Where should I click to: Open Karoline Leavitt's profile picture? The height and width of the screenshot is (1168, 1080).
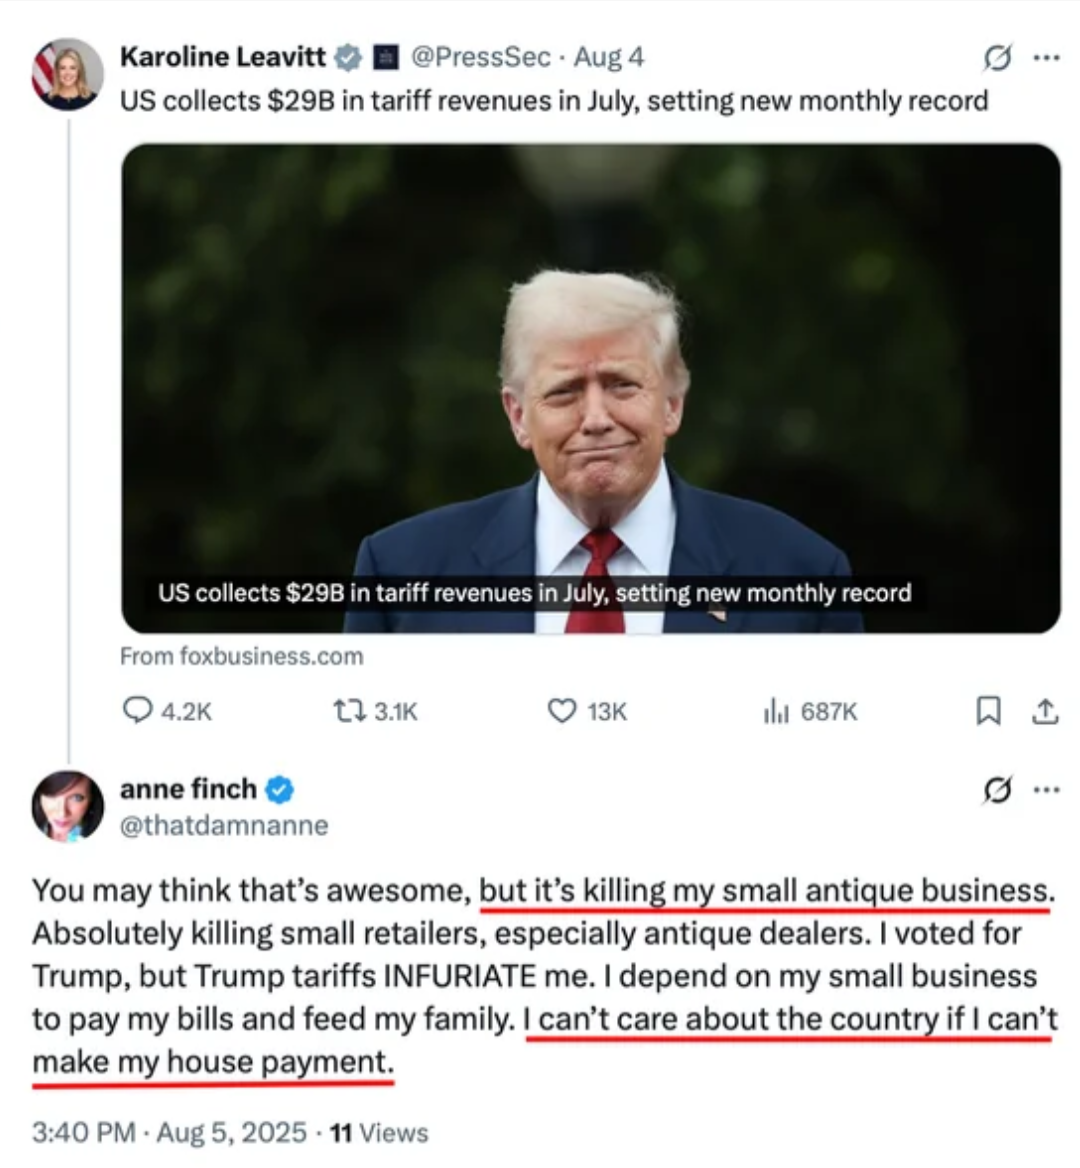67,74
